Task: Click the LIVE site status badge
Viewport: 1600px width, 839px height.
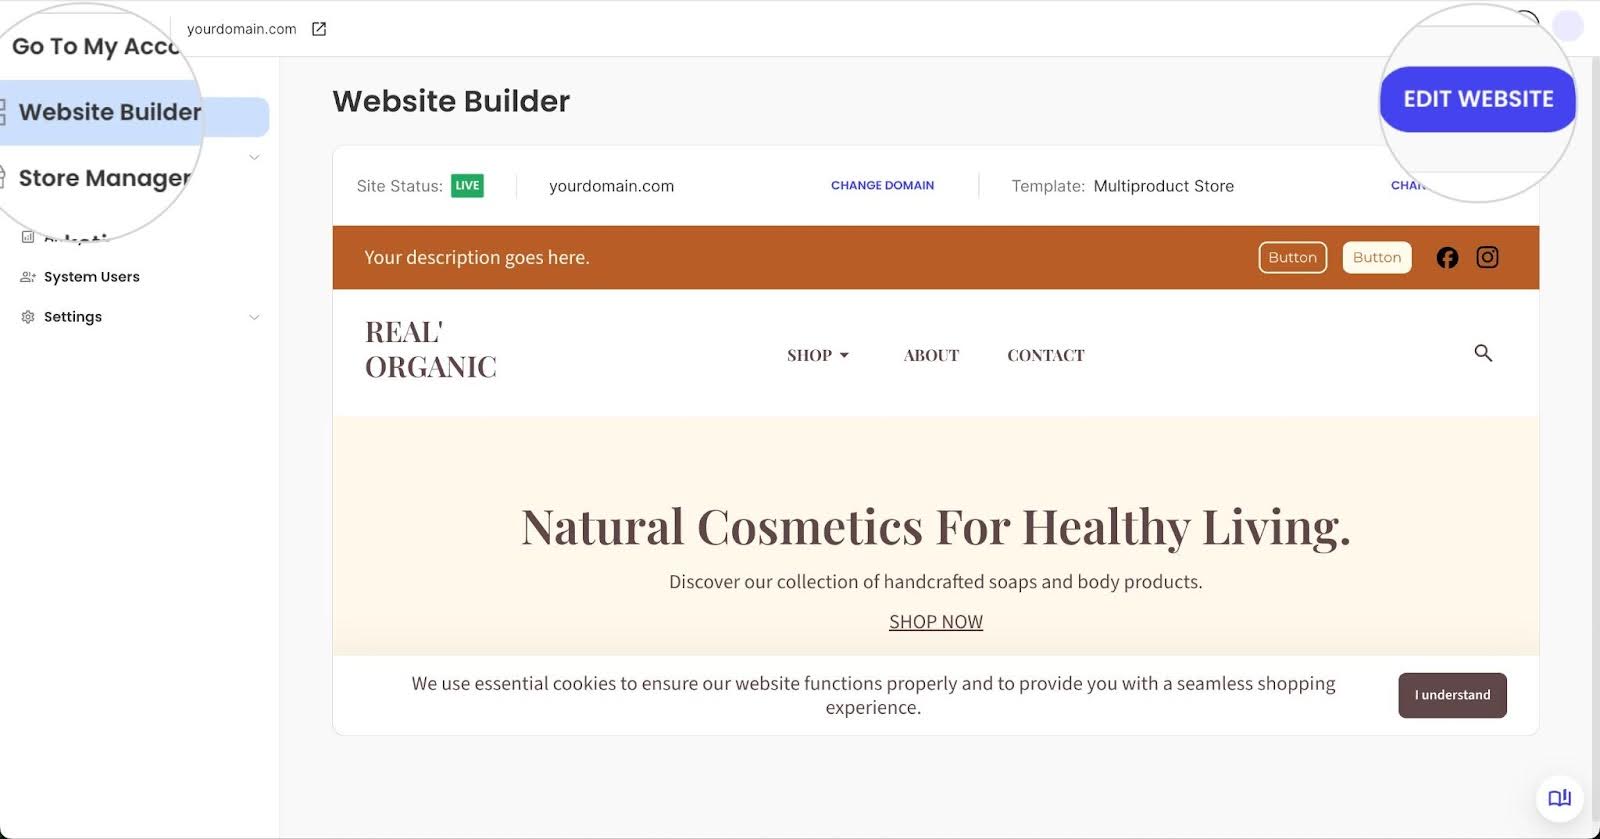Action: [467, 185]
